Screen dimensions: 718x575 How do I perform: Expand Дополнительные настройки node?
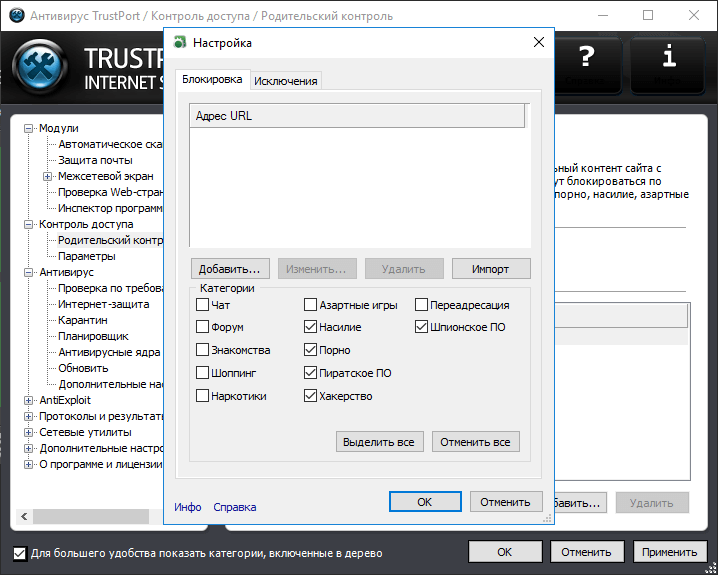coord(28,448)
